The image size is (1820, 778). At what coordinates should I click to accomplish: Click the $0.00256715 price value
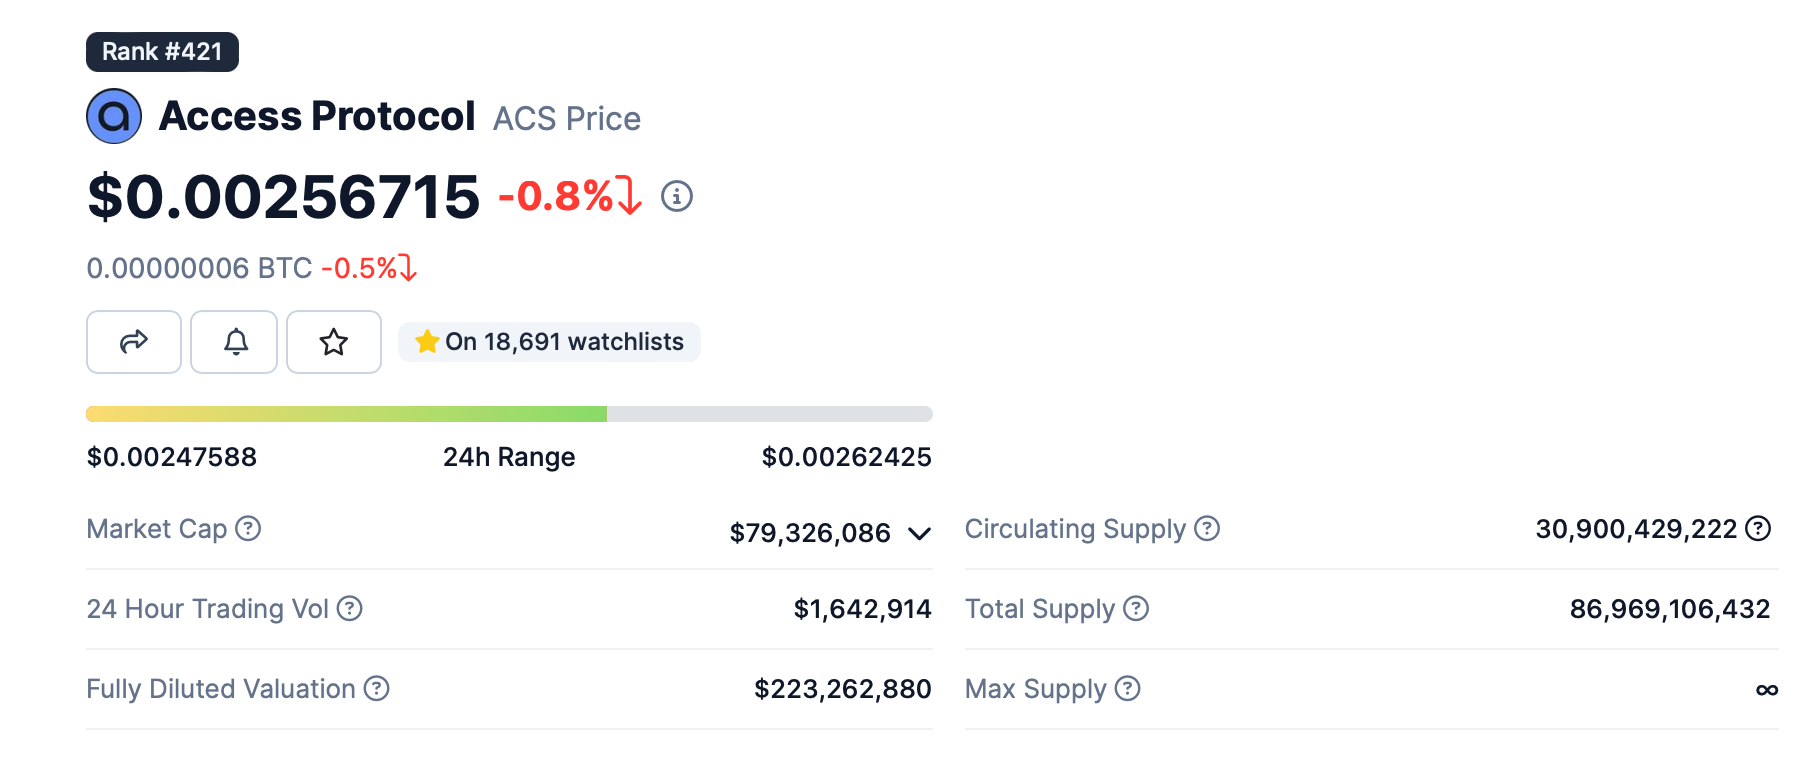pos(284,196)
